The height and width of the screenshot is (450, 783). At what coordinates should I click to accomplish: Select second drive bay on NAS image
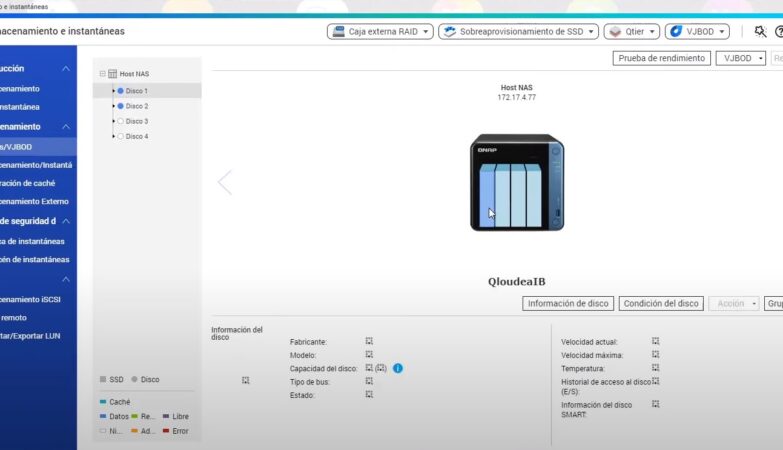click(x=503, y=196)
